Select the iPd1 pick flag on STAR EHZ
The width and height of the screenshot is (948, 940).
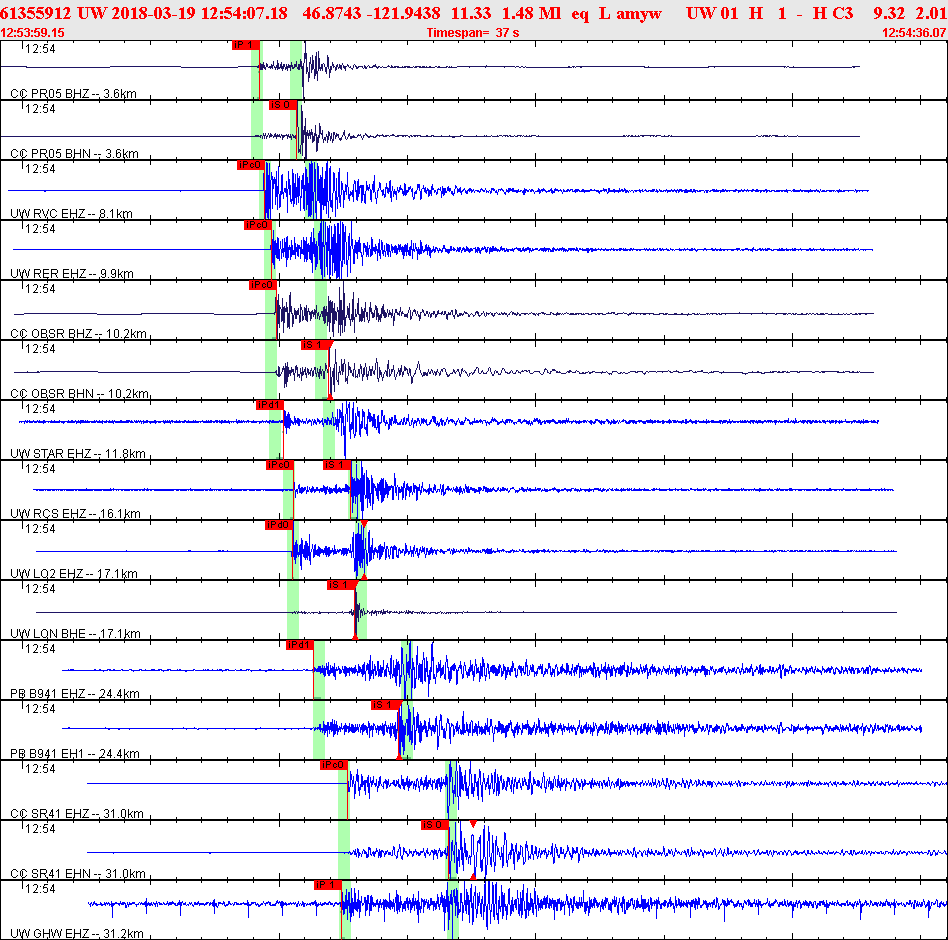pyautogui.click(x=269, y=405)
